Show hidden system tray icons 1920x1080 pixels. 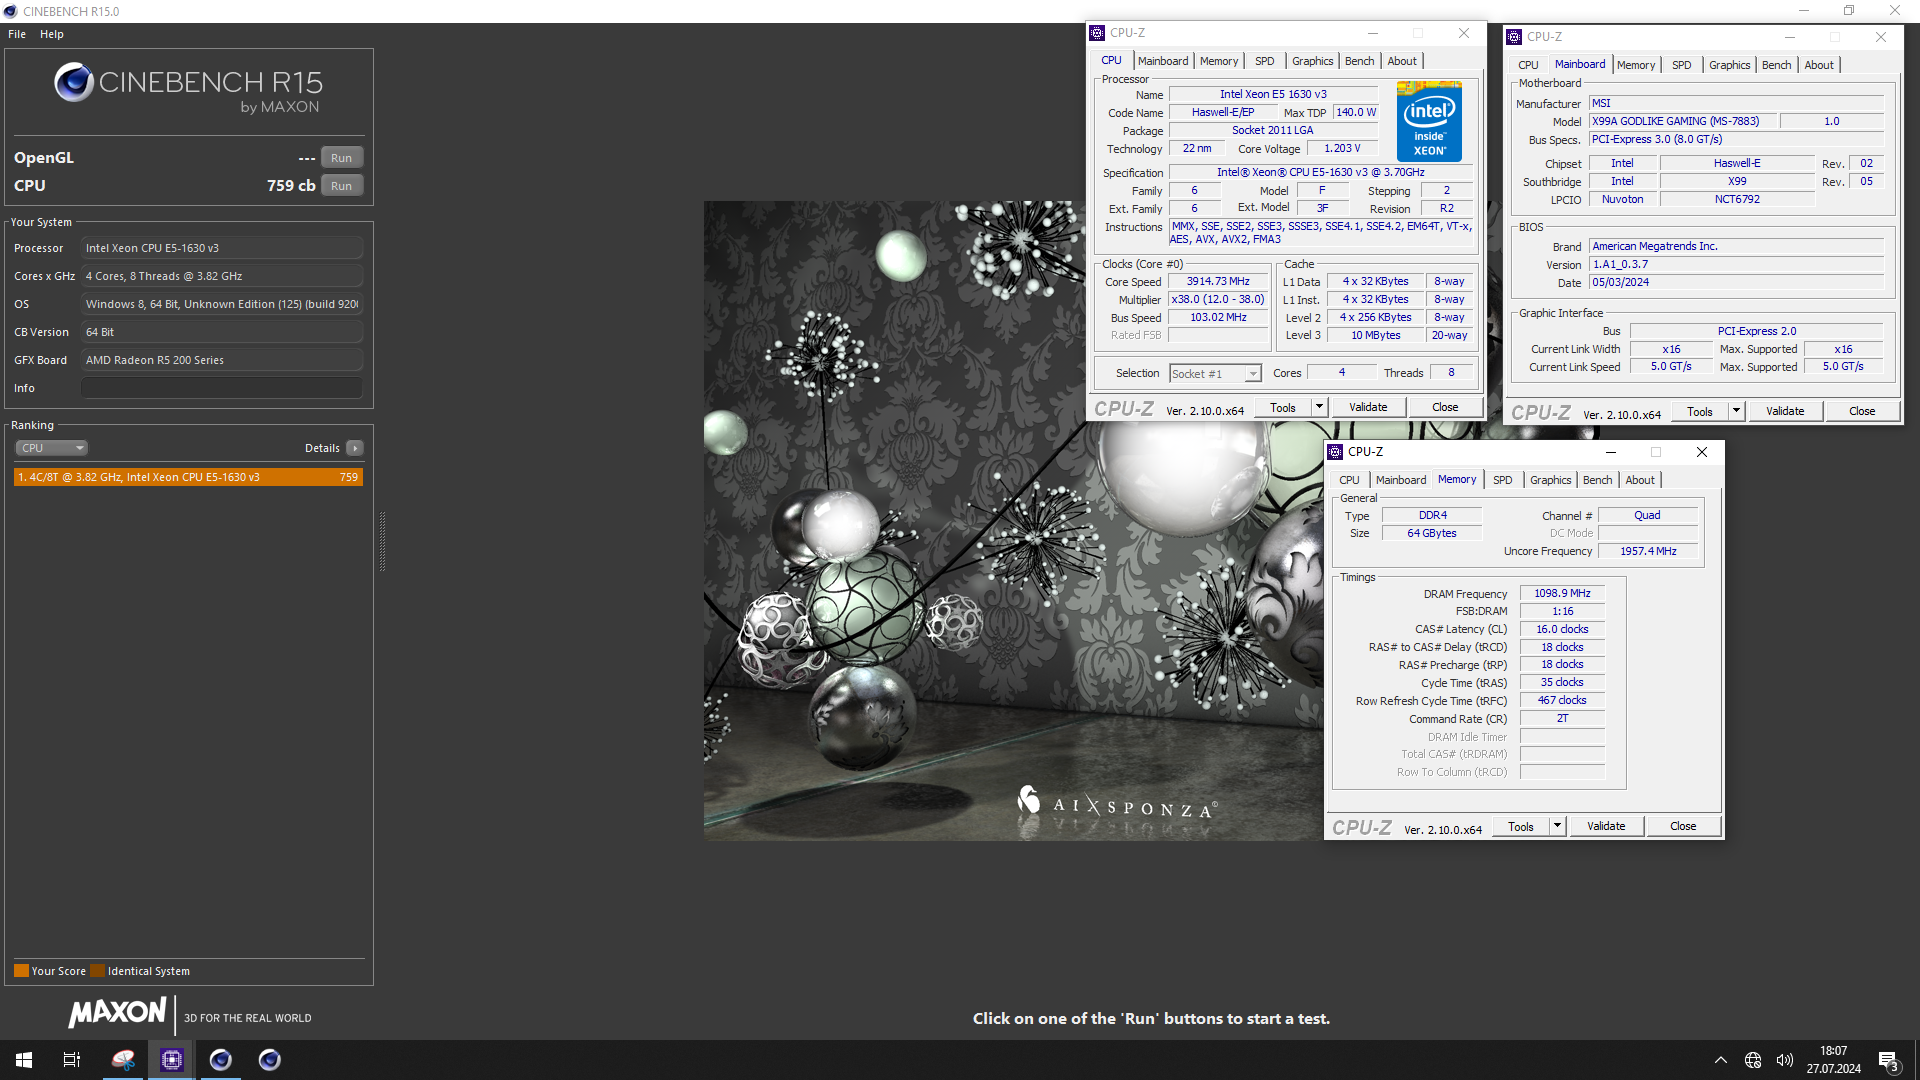(1720, 1060)
